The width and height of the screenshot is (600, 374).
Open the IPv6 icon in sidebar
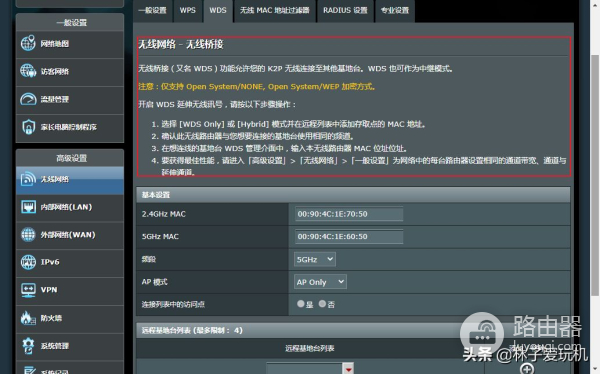tap(28, 262)
